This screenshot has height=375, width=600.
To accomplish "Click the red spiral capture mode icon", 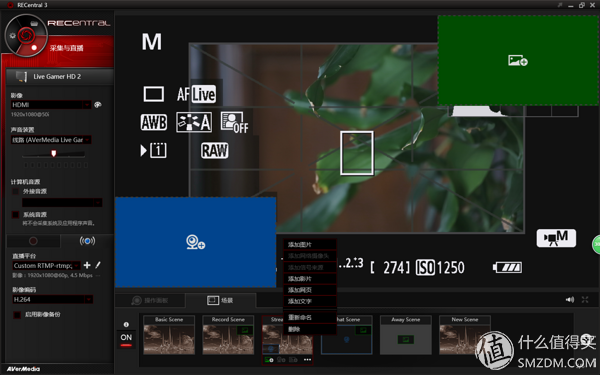I will tap(26, 36).
